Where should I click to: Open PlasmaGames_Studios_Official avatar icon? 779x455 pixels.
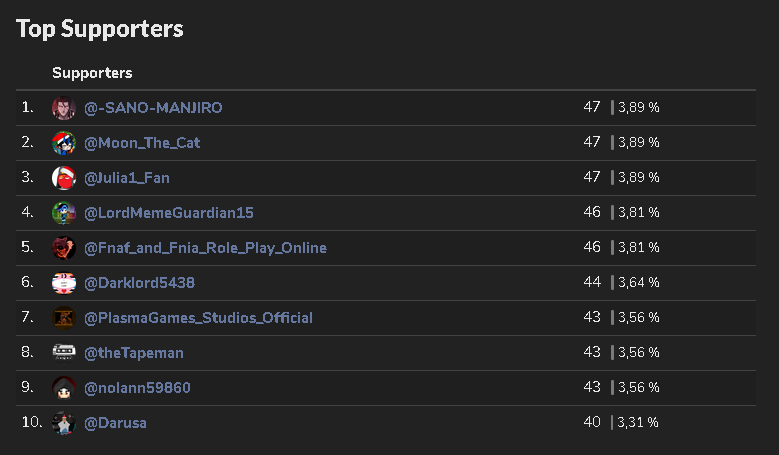pos(64,318)
